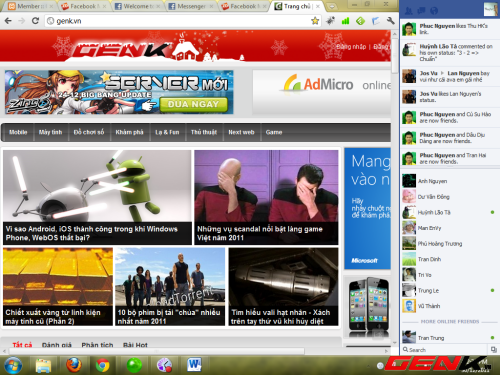
Task: Bookmark page with the star icon
Action: click(315, 21)
